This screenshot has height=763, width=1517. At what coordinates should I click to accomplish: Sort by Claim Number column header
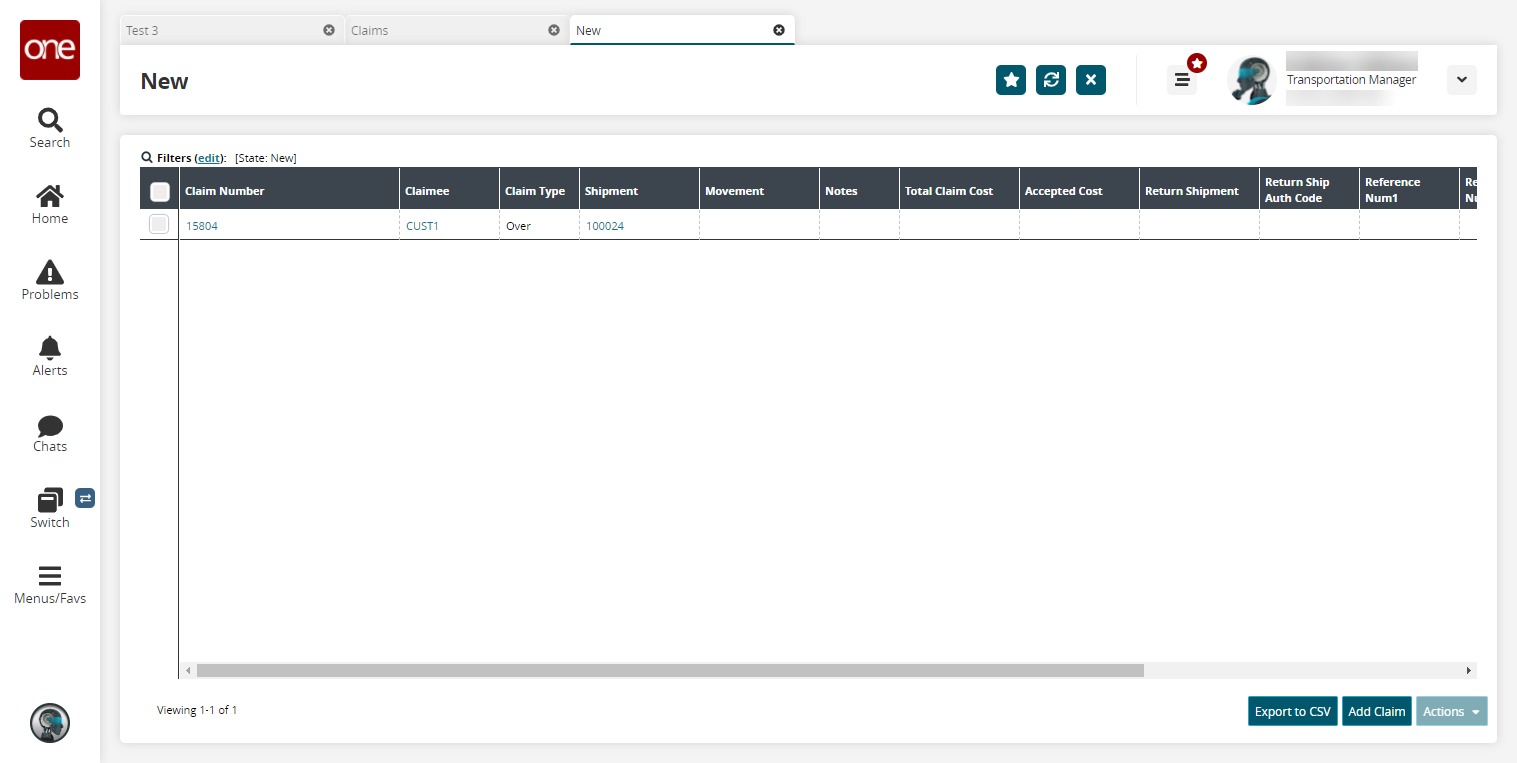(x=289, y=190)
